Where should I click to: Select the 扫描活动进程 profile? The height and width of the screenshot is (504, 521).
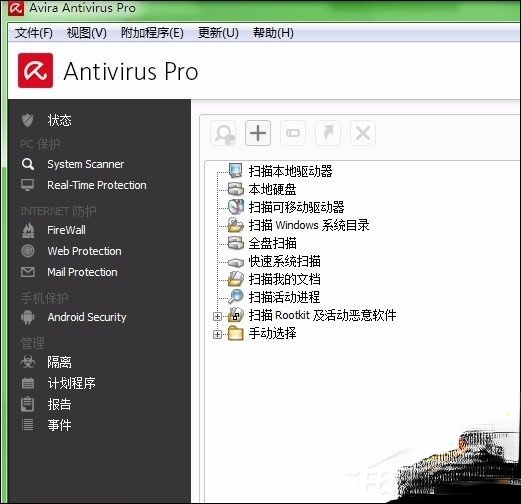[x=285, y=297]
